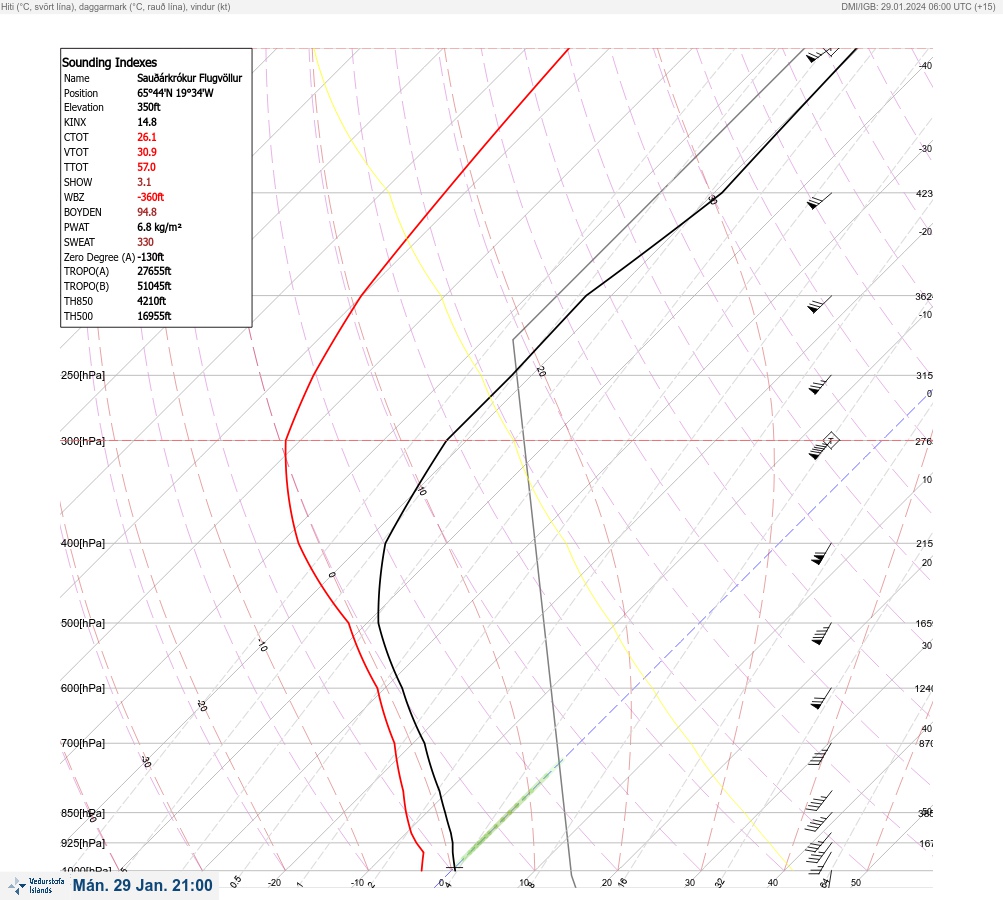Click PWAT value 6.8 kg/m²

(159, 227)
